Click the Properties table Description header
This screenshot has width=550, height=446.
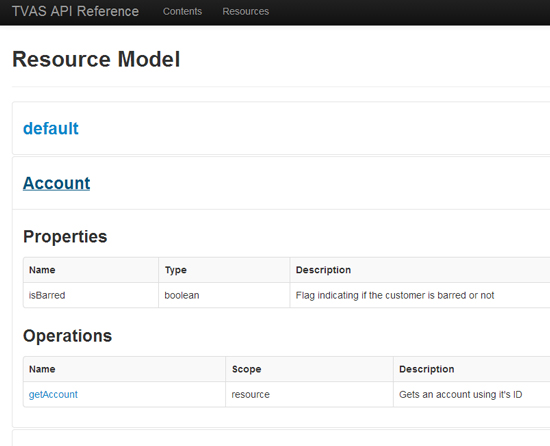(323, 270)
